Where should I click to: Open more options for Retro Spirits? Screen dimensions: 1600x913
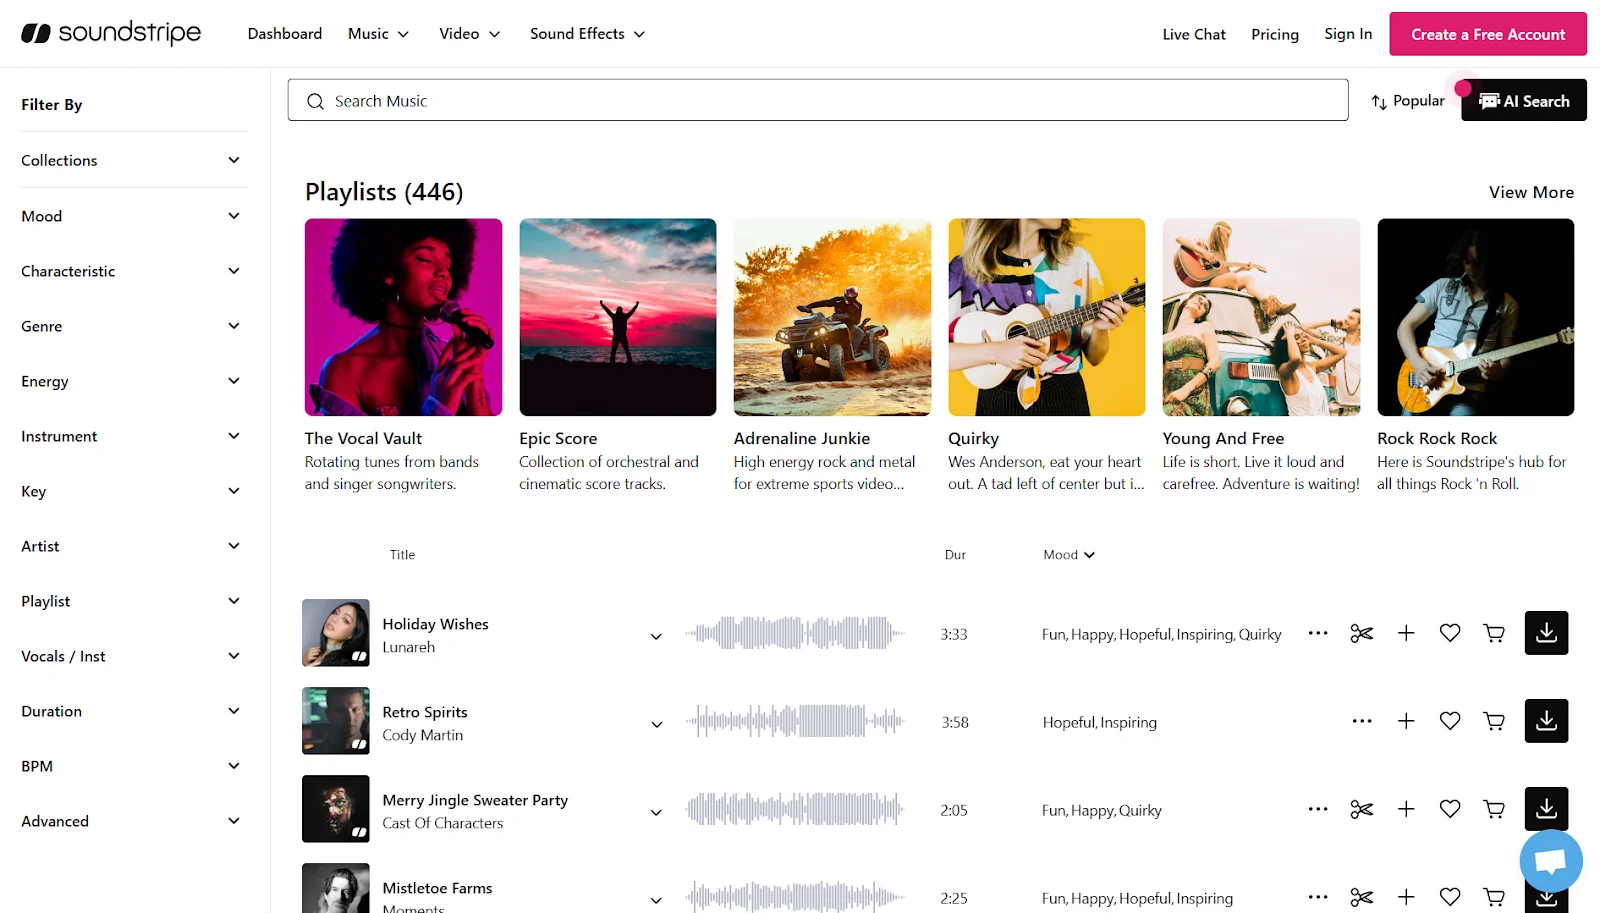[1362, 721]
